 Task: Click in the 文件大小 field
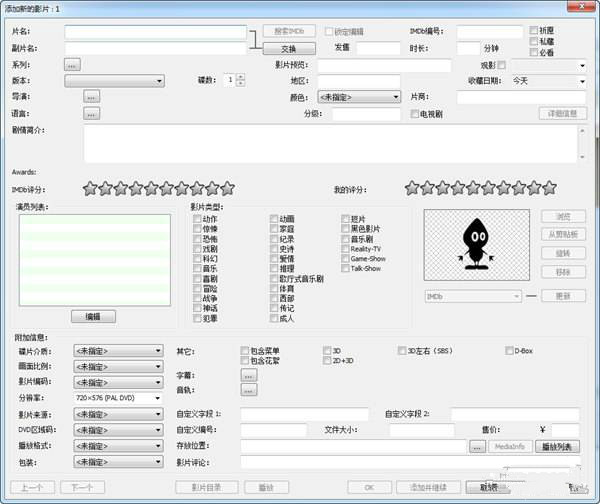(422, 430)
